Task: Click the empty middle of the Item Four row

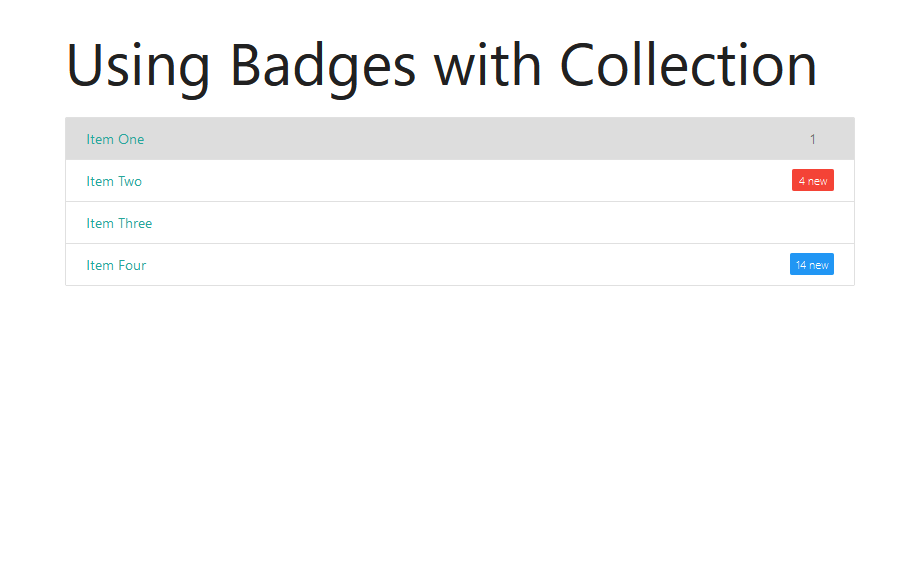Action: [x=460, y=265]
